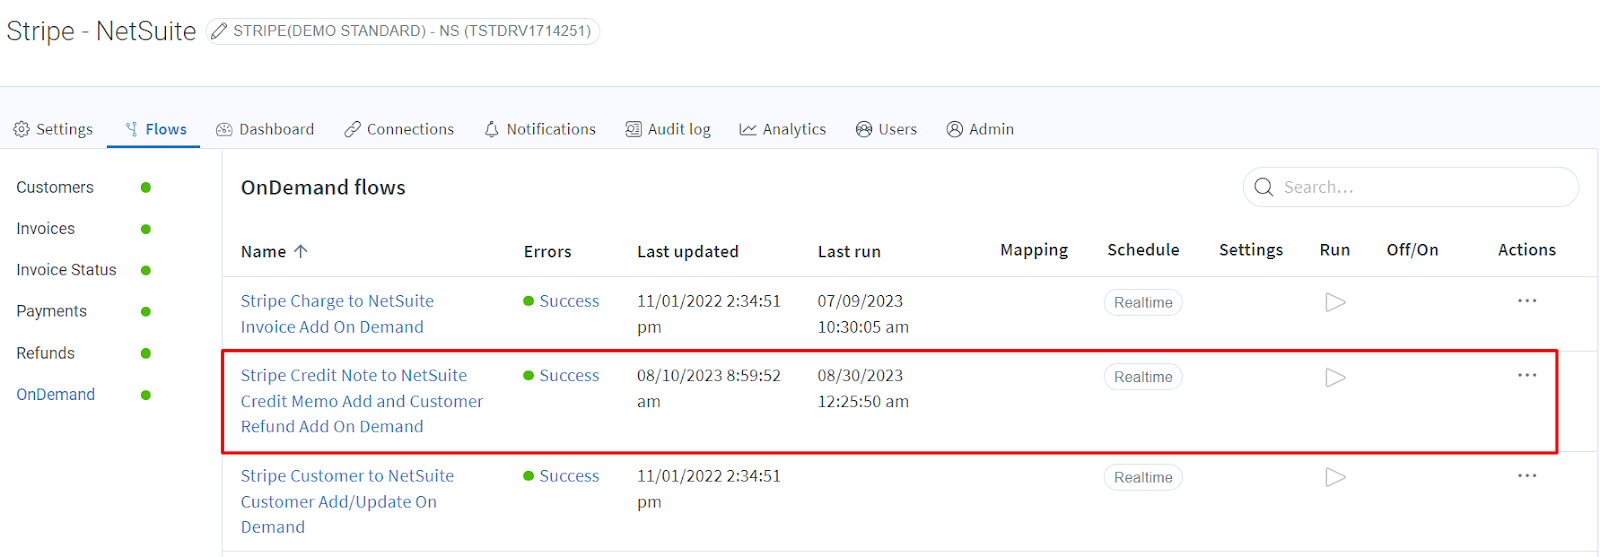The height and width of the screenshot is (557, 1600).
Task: Select Invoices flow group in sidebar
Action: (45, 229)
